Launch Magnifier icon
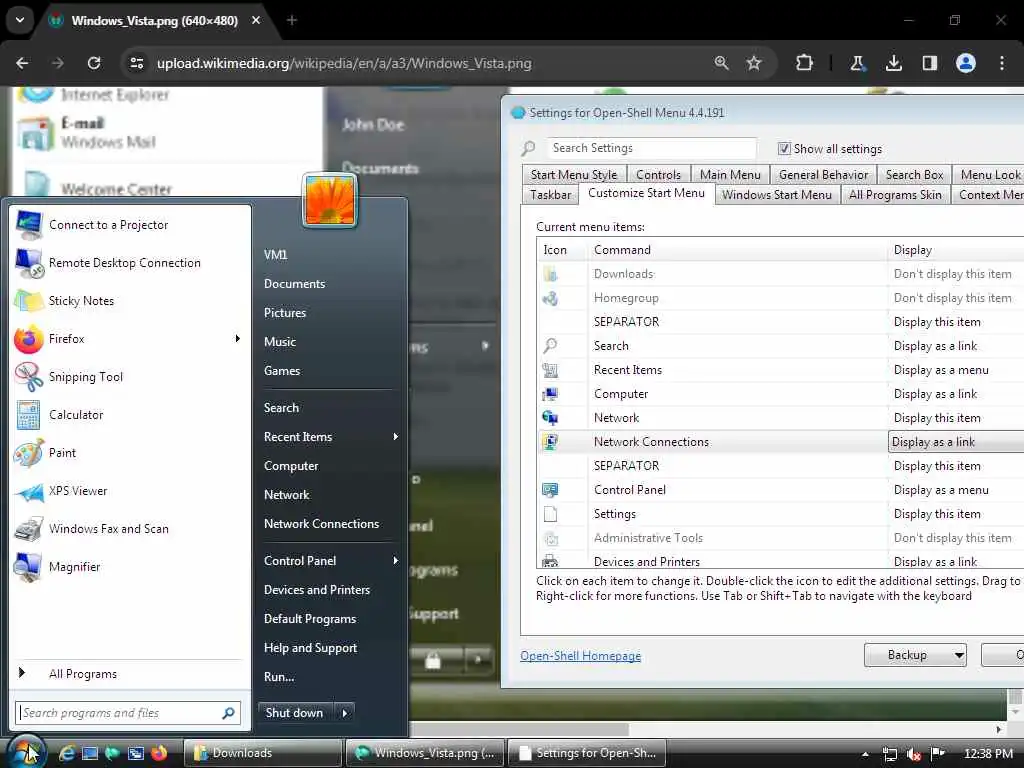Viewport: 1024px width, 768px height. tap(29, 567)
